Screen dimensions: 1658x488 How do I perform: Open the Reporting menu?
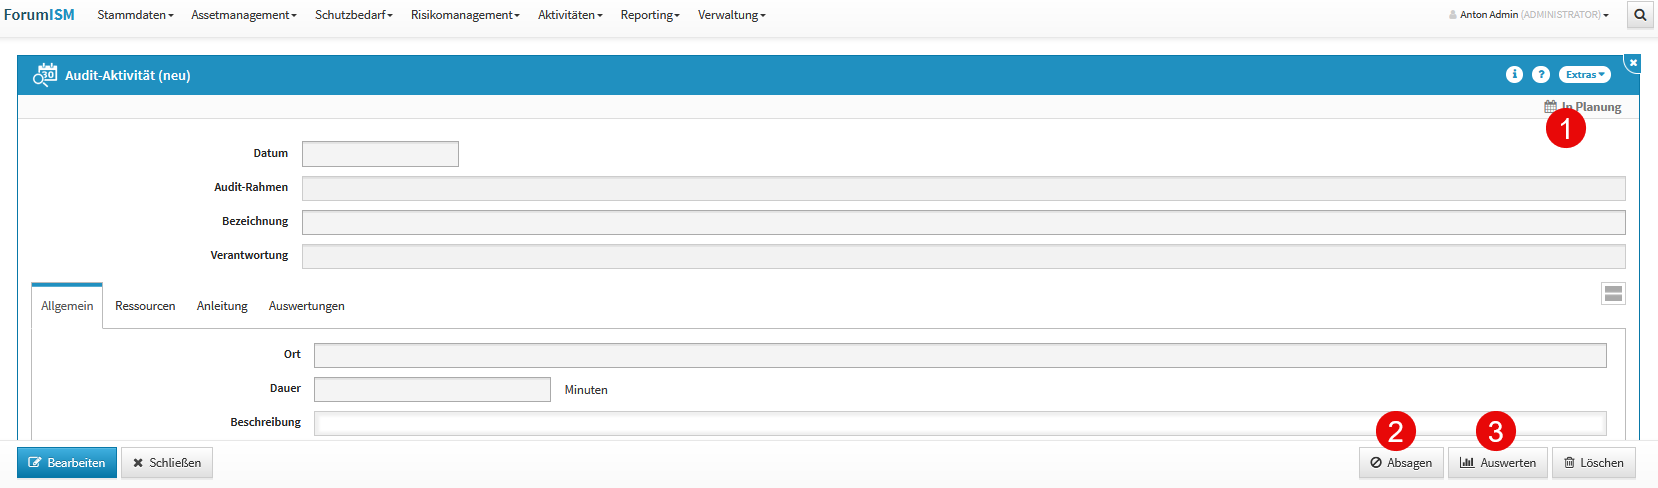tap(650, 15)
